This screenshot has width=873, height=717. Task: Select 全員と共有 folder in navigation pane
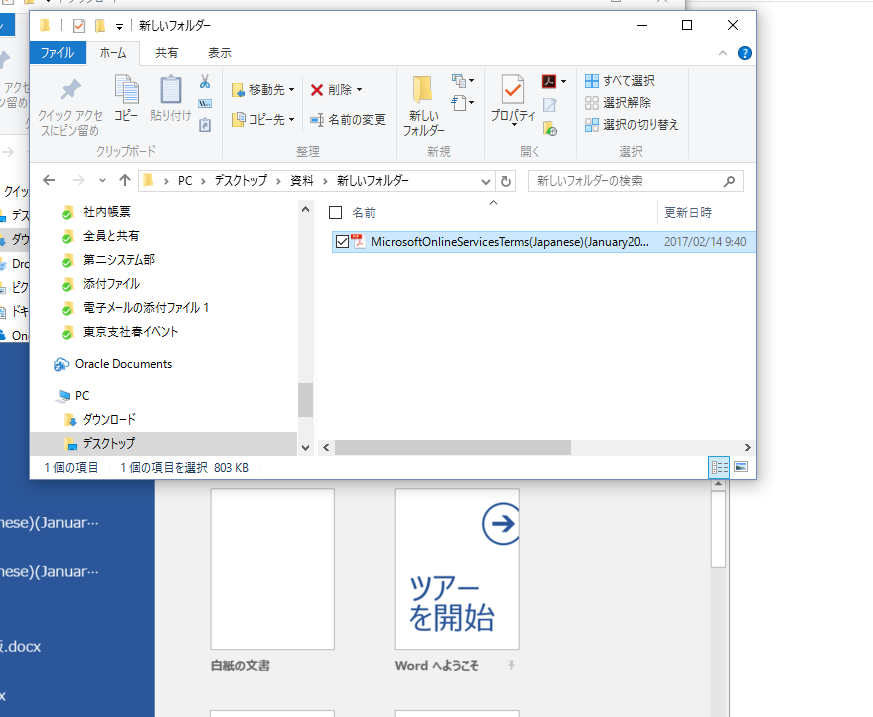click(111, 236)
